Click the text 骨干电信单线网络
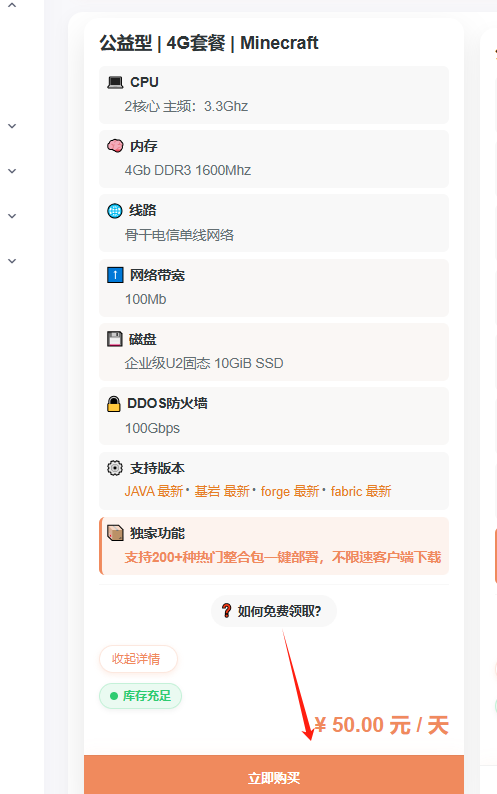The width and height of the screenshot is (497, 794). click(179, 235)
